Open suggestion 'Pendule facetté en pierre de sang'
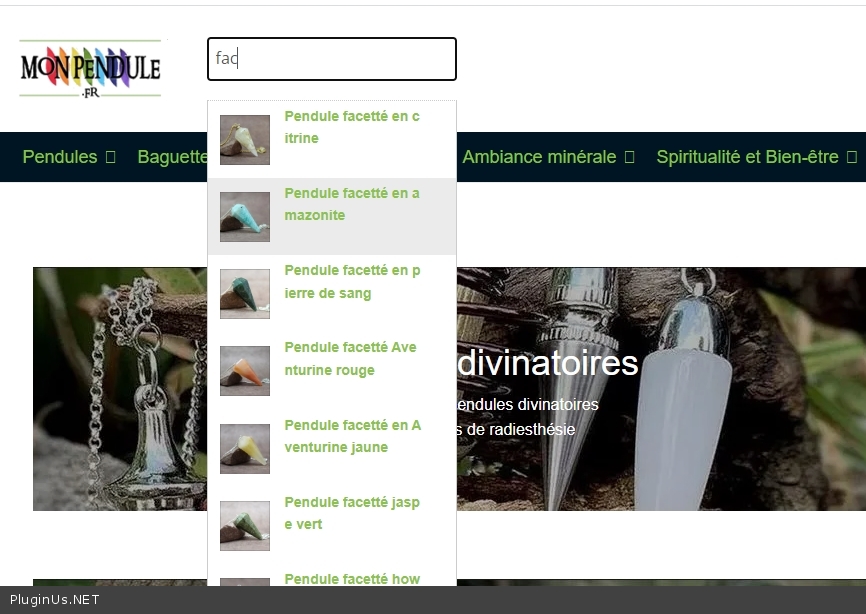Viewport: 866px width, 614px height. point(332,293)
